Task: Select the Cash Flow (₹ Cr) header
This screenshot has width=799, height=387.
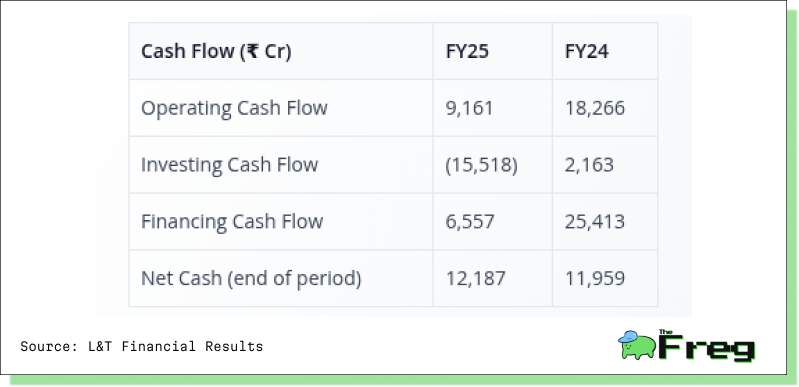Action: click(216, 51)
